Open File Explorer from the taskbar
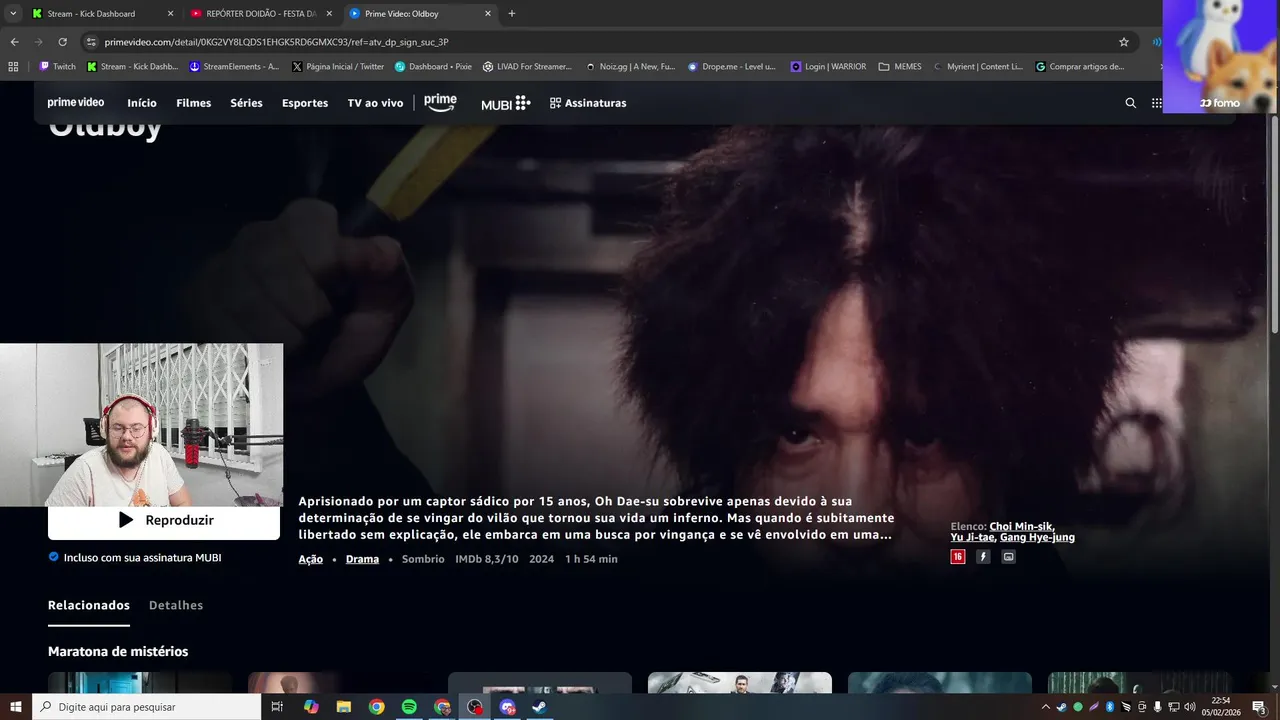Screen dimensions: 1280x720 click(343, 707)
